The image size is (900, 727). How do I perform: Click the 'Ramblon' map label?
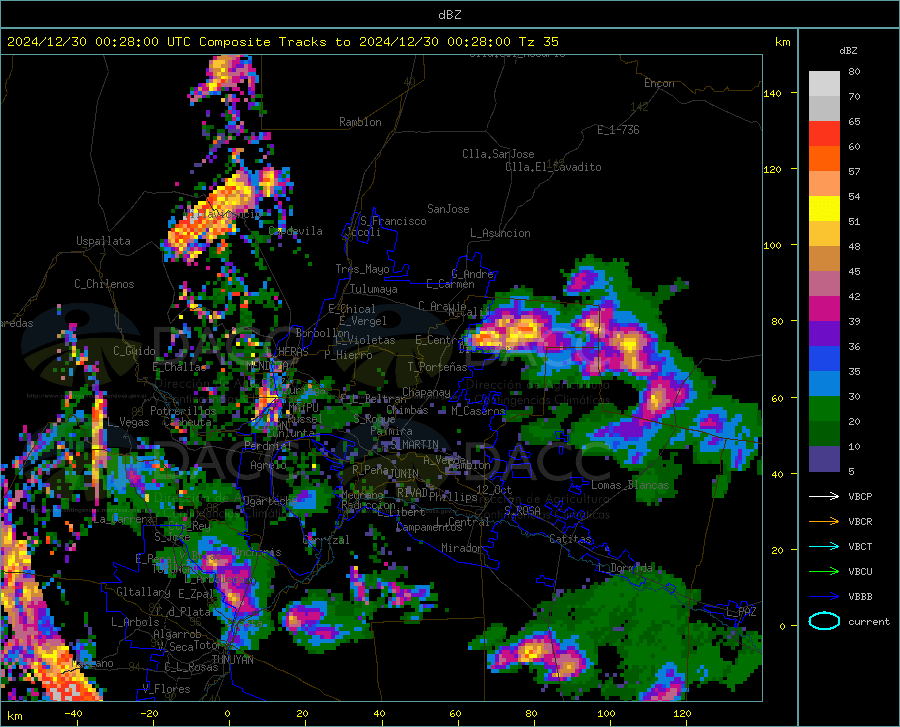360,122
